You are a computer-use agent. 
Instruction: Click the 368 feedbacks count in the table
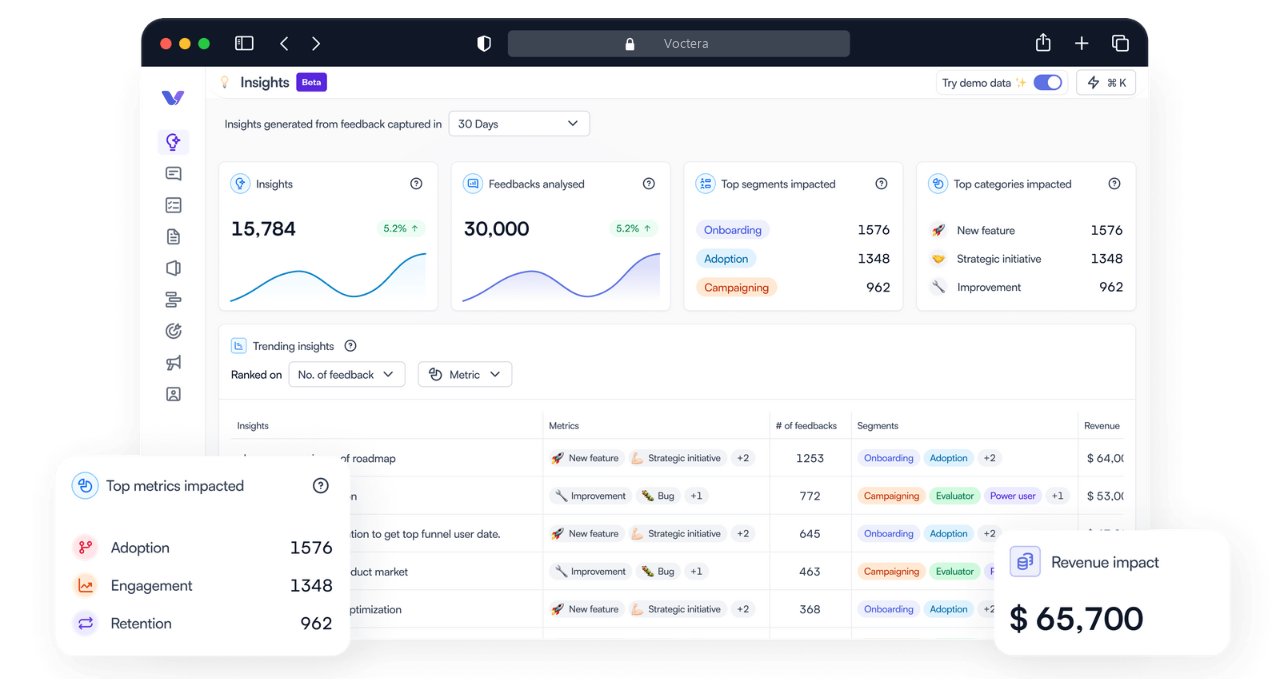coord(810,609)
